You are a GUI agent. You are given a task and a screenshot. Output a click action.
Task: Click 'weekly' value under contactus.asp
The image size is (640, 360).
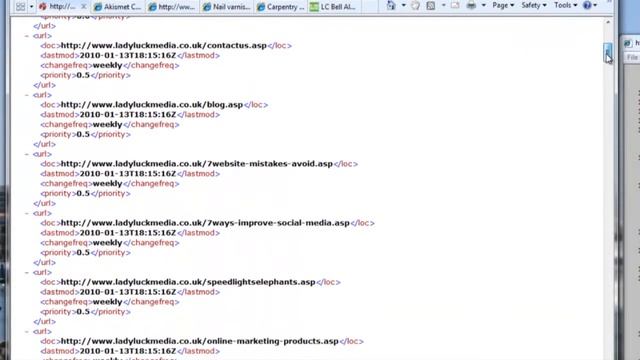click(107, 65)
